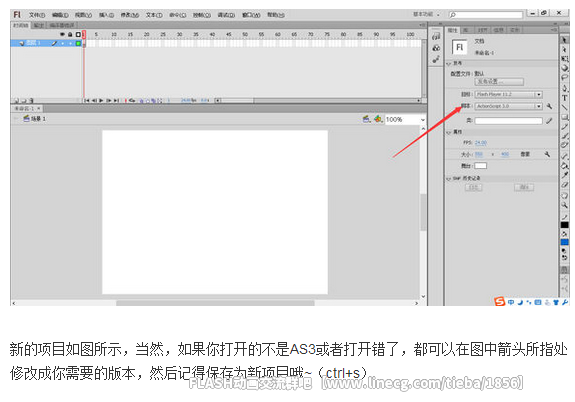Screen dimensions: 575x402
Task: Select the Text (T) tool
Action: tap(564, 98)
